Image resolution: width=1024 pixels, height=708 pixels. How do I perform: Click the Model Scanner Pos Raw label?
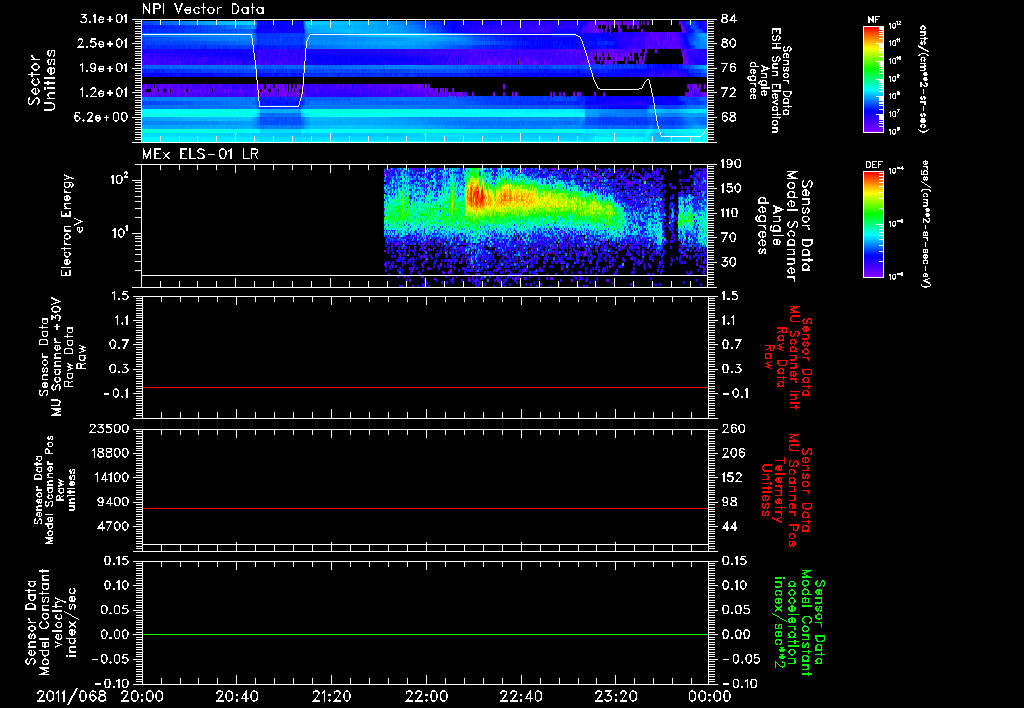(55, 490)
